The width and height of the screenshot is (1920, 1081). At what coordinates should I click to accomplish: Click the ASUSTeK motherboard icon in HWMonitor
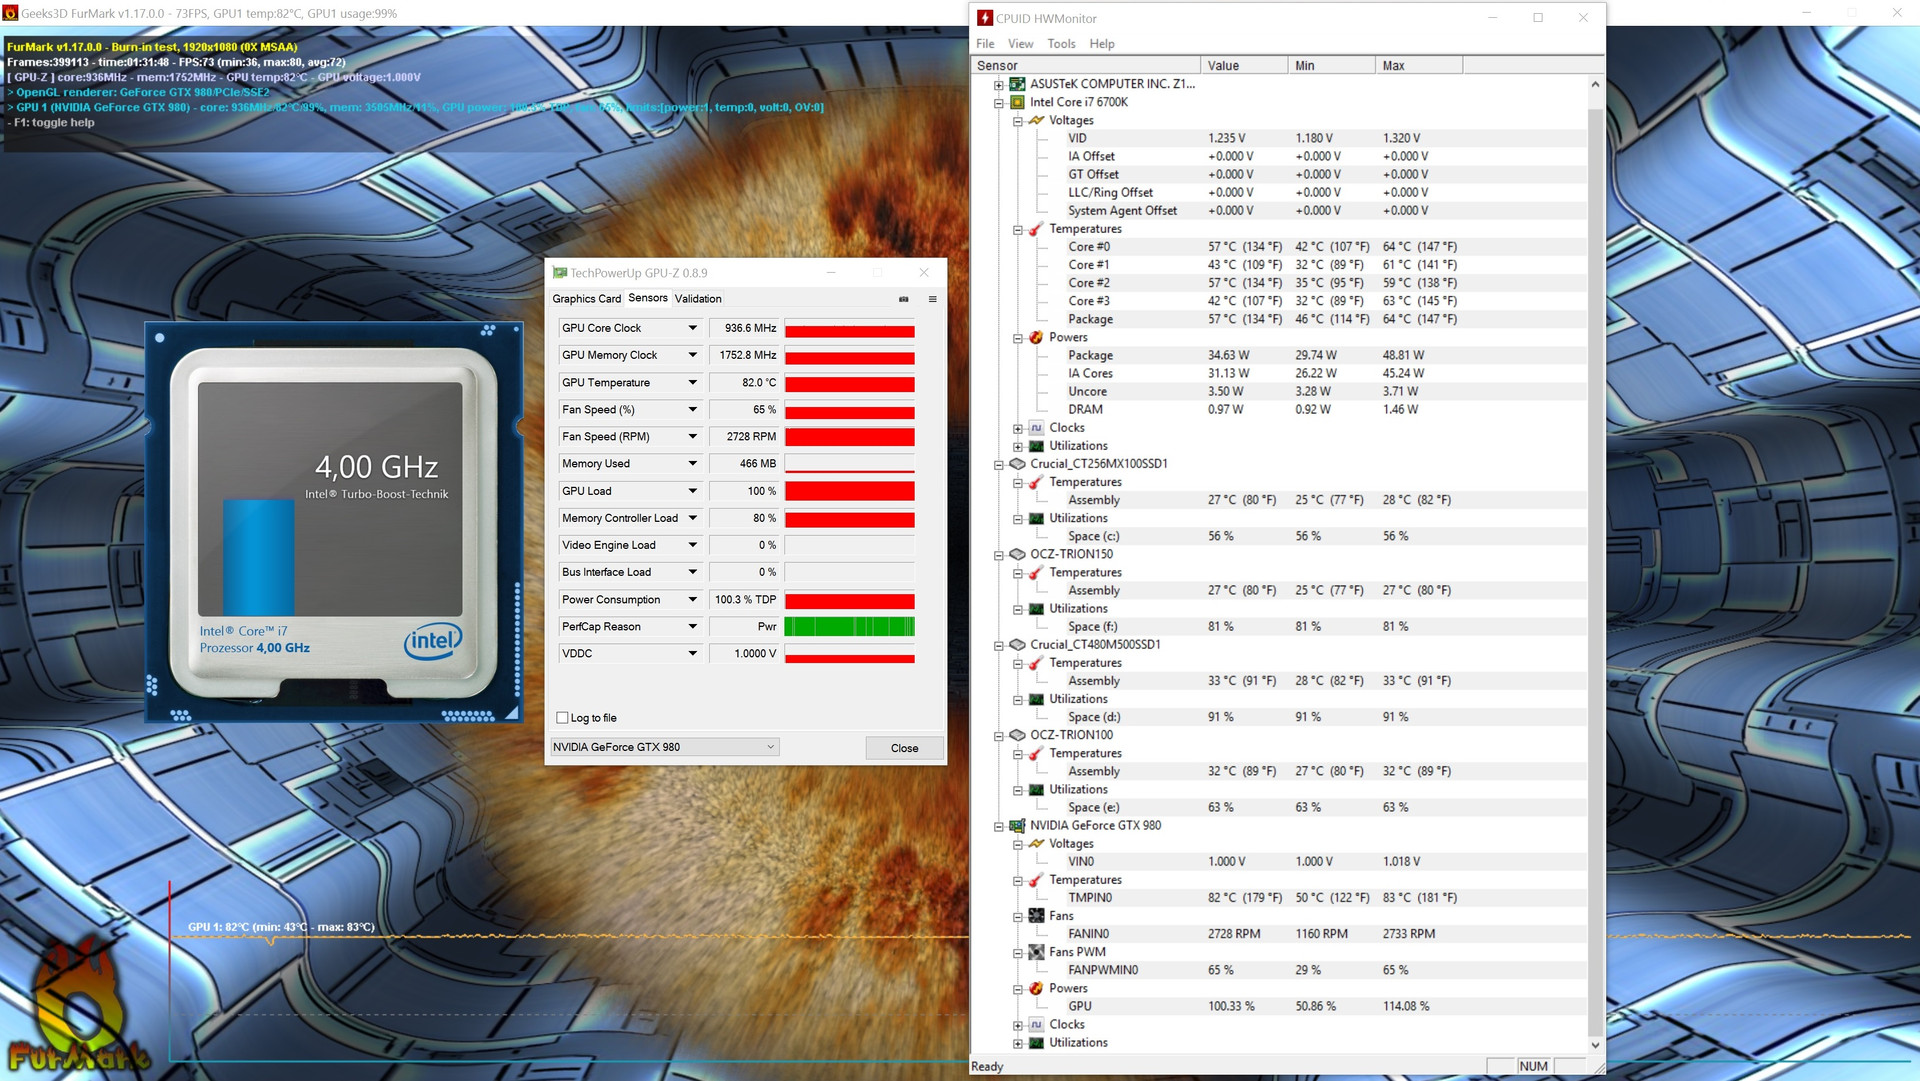tap(1017, 84)
